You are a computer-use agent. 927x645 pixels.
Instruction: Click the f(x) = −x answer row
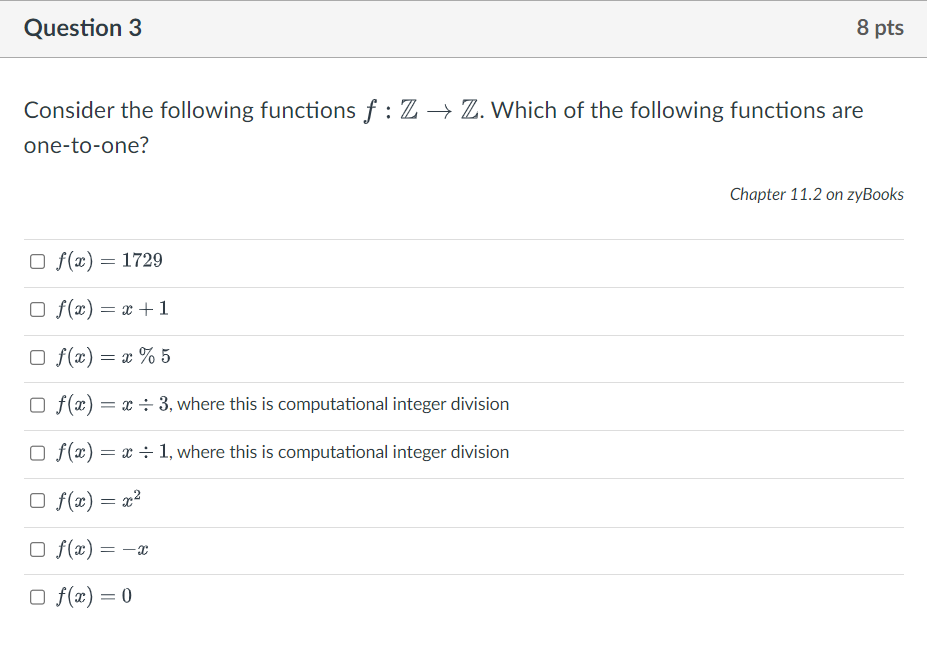coord(103,548)
